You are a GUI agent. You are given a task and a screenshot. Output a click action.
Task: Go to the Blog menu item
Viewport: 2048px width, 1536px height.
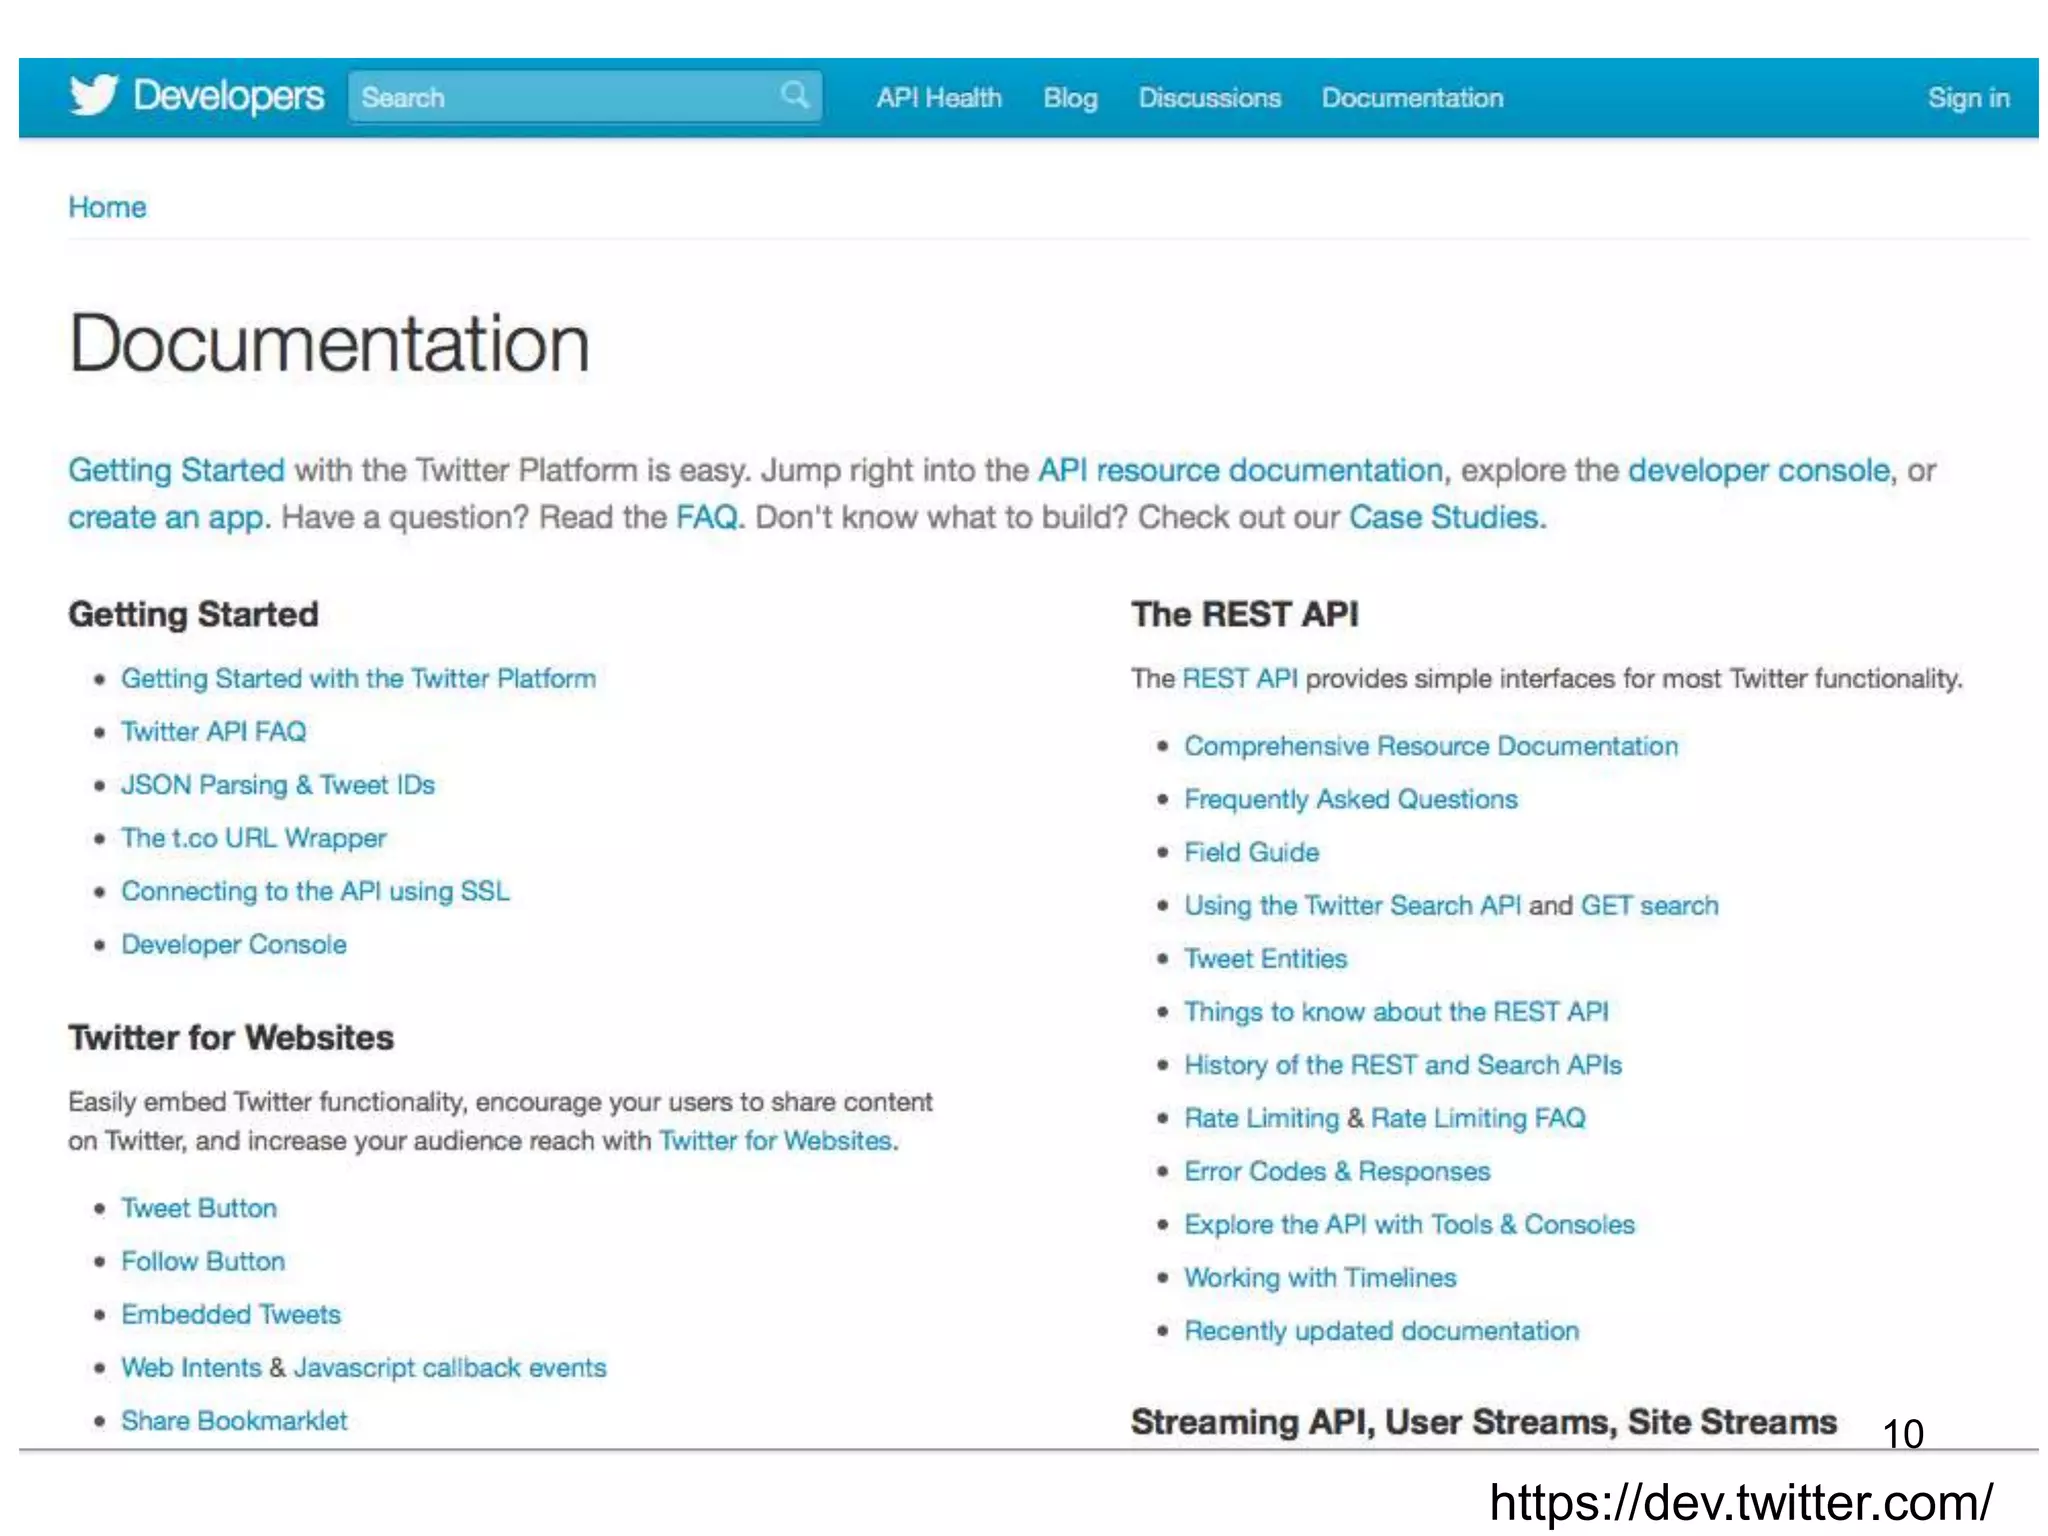tap(1070, 98)
